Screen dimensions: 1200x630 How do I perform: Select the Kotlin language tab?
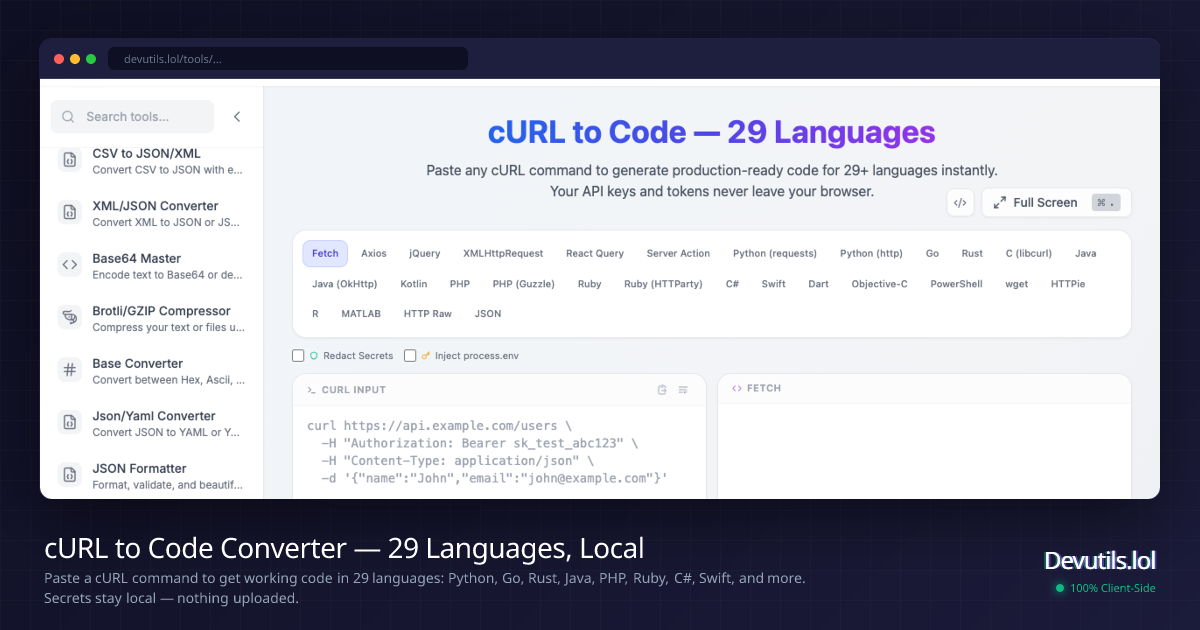[414, 284]
